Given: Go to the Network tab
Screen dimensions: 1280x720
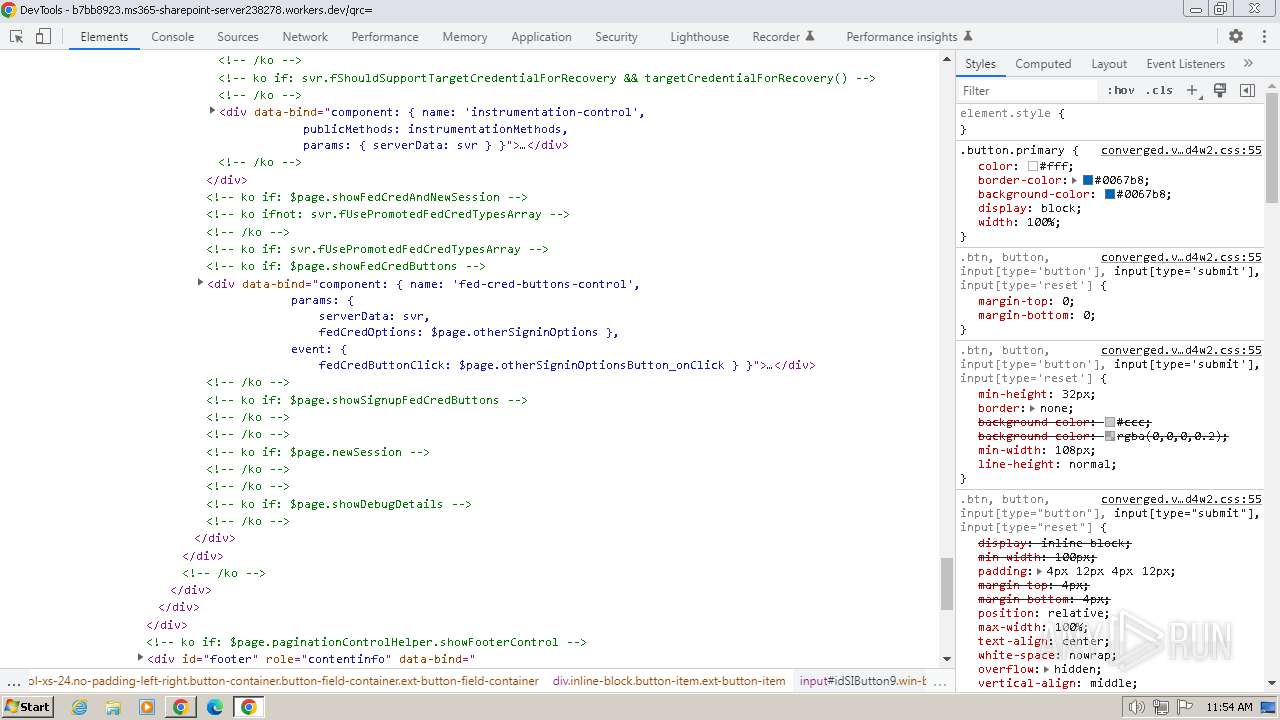Looking at the screenshot, I should (305, 36).
